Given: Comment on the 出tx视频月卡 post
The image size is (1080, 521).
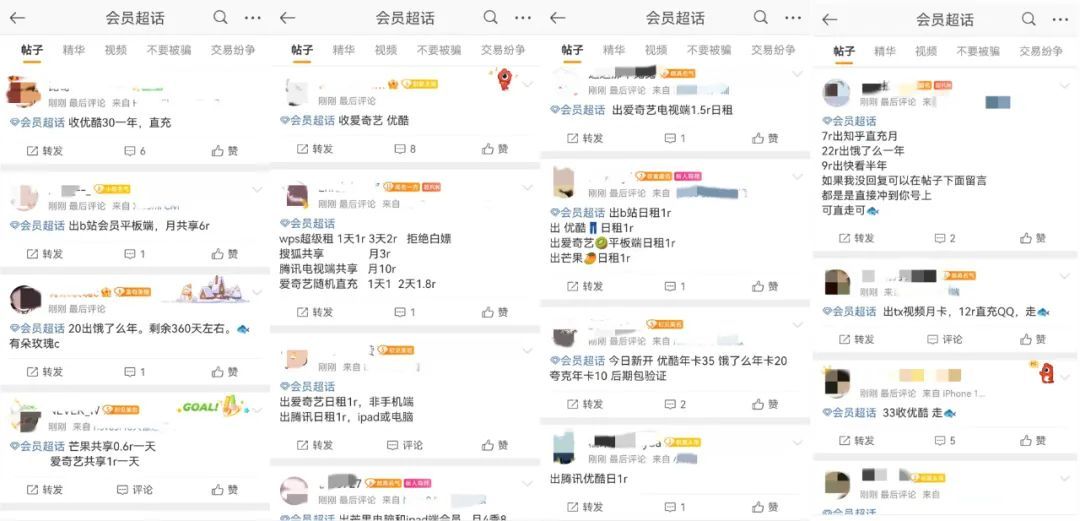Looking at the screenshot, I should (x=944, y=339).
